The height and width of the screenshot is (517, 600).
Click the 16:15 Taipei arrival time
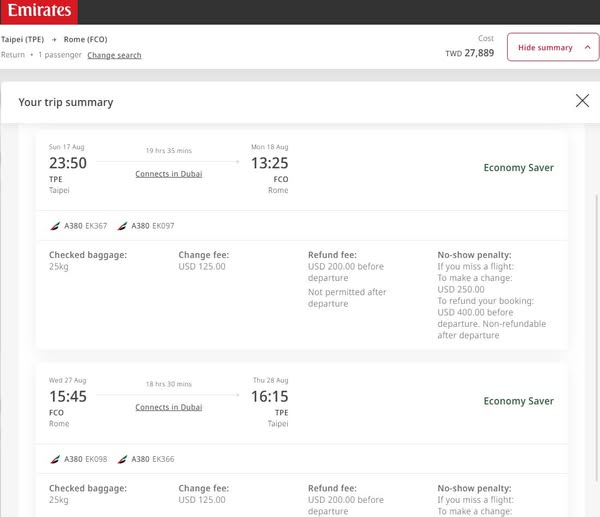(x=269, y=396)
